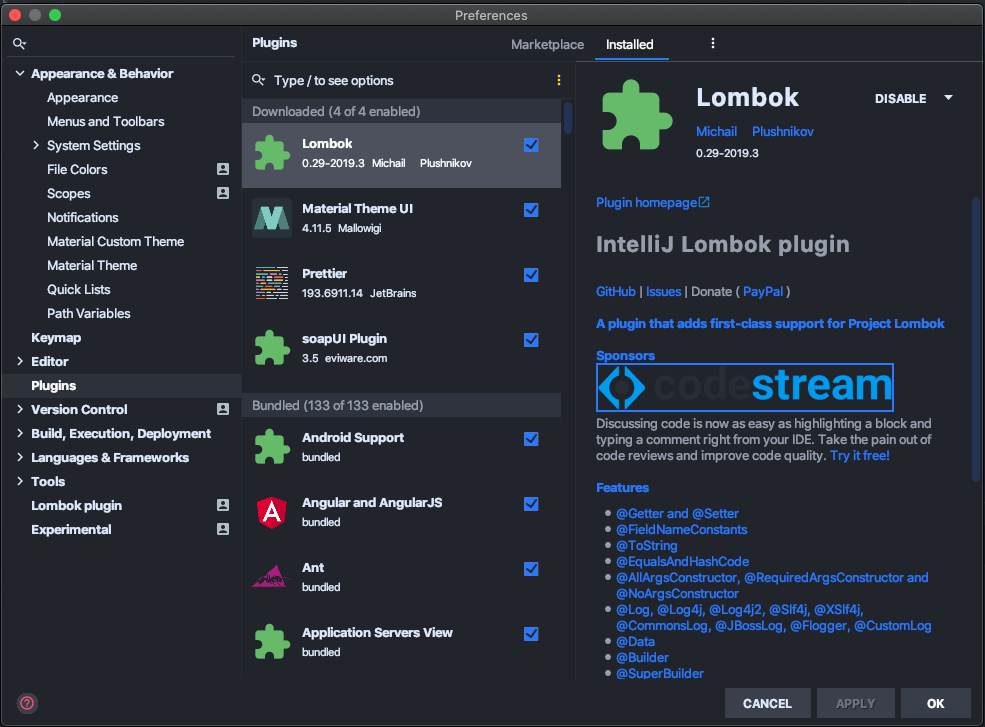This screenshot has width=985, height=727.
Task: Uncheck the Android Support checkbox
Action: tap(531, 439)
